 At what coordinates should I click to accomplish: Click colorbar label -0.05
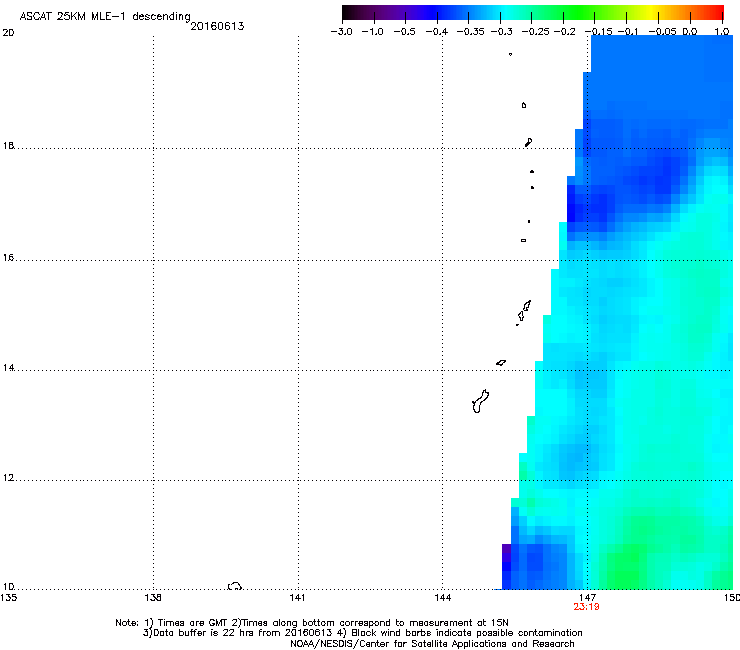point(662,32)
